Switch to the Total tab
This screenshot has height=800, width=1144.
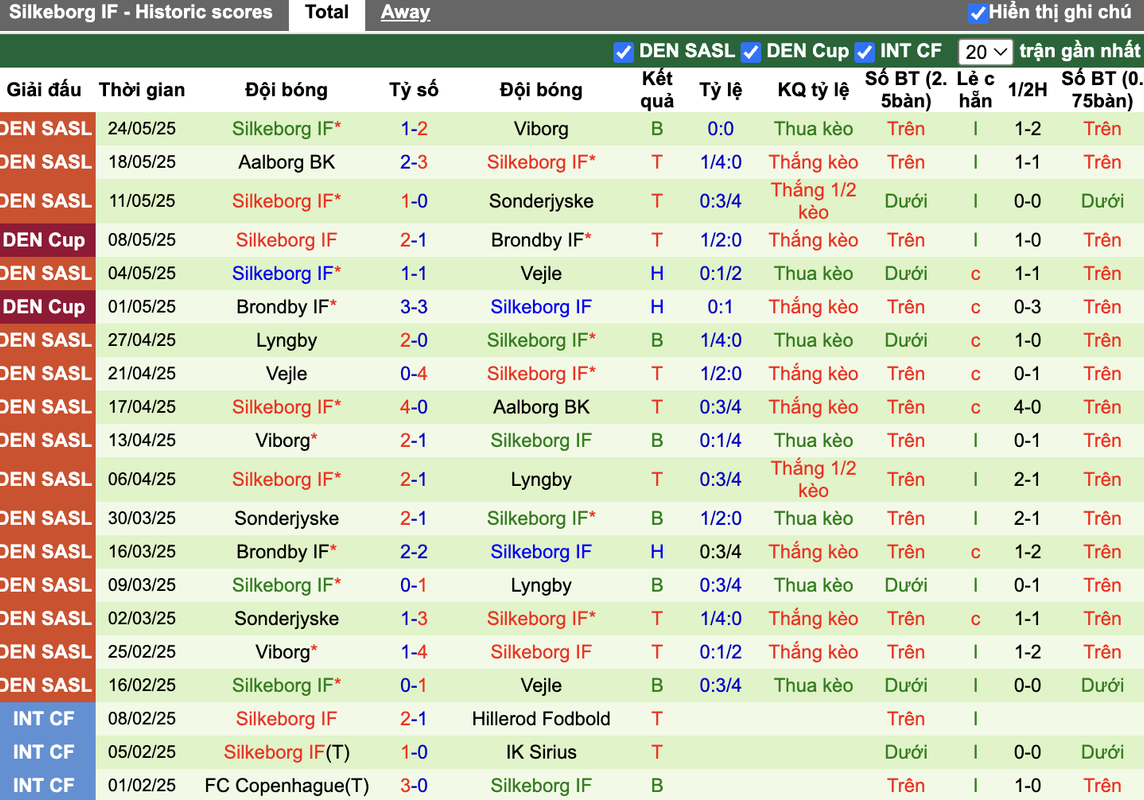pos(327,13)
